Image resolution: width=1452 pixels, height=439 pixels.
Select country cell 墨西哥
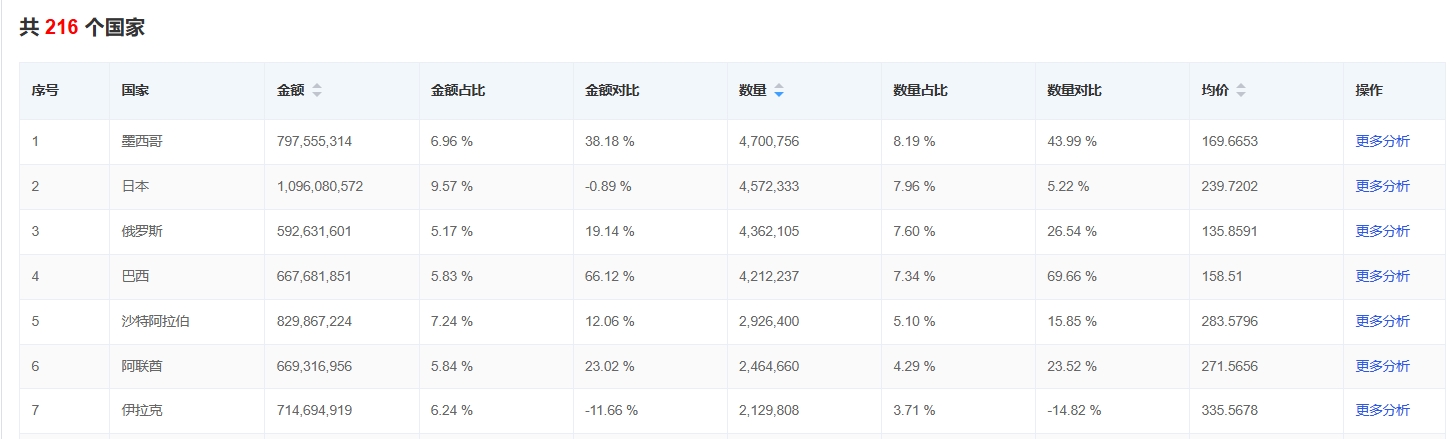point(142,141)
